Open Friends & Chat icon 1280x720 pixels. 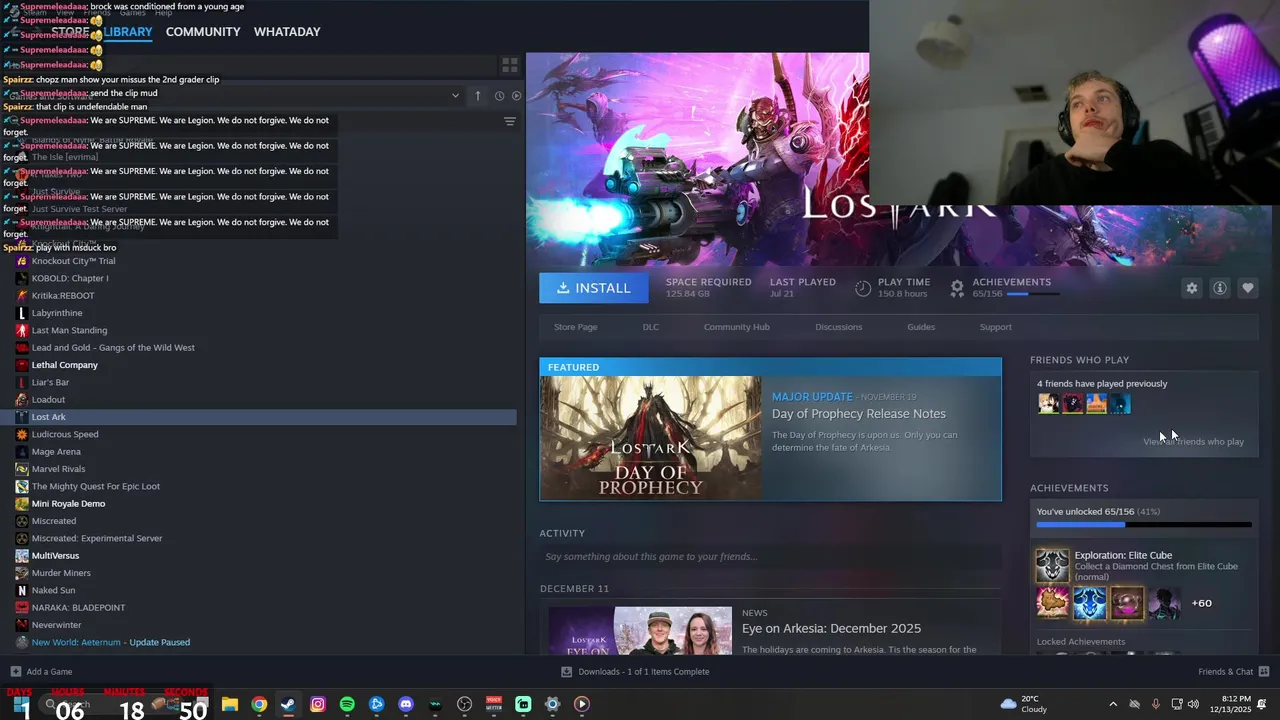1263,671
